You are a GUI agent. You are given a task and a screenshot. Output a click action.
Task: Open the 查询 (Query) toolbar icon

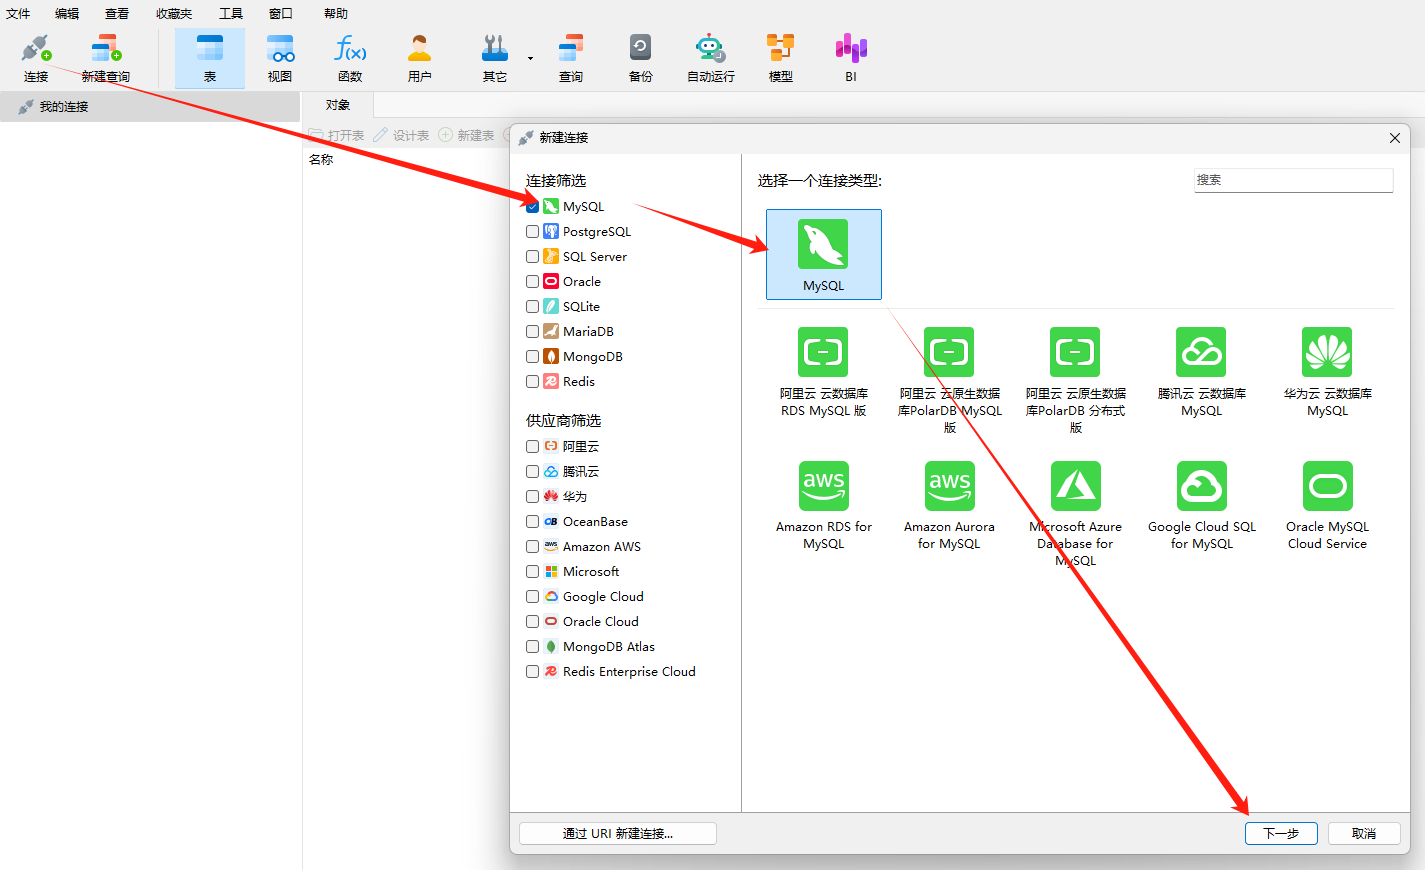pyautogui.click(x=571, y=59)
